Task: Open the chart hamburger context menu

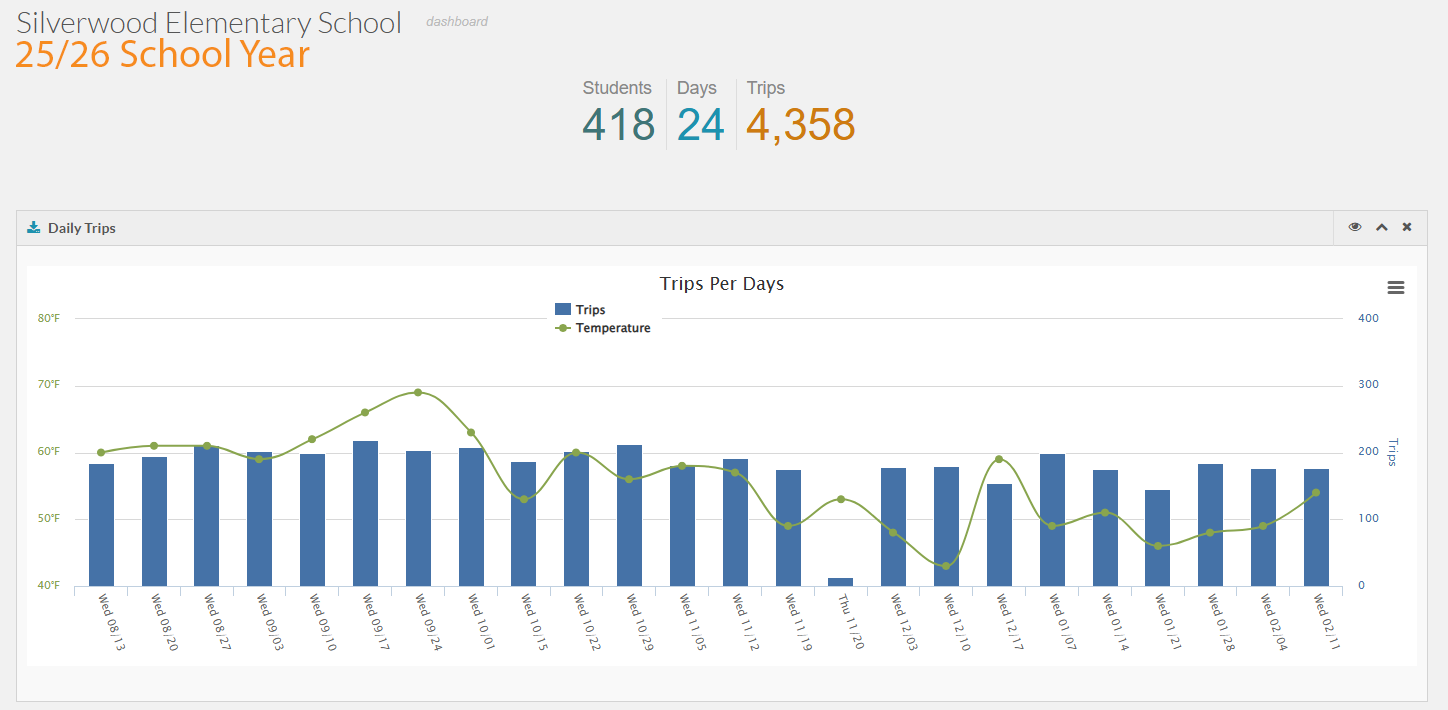Action: click(1396, 288)
